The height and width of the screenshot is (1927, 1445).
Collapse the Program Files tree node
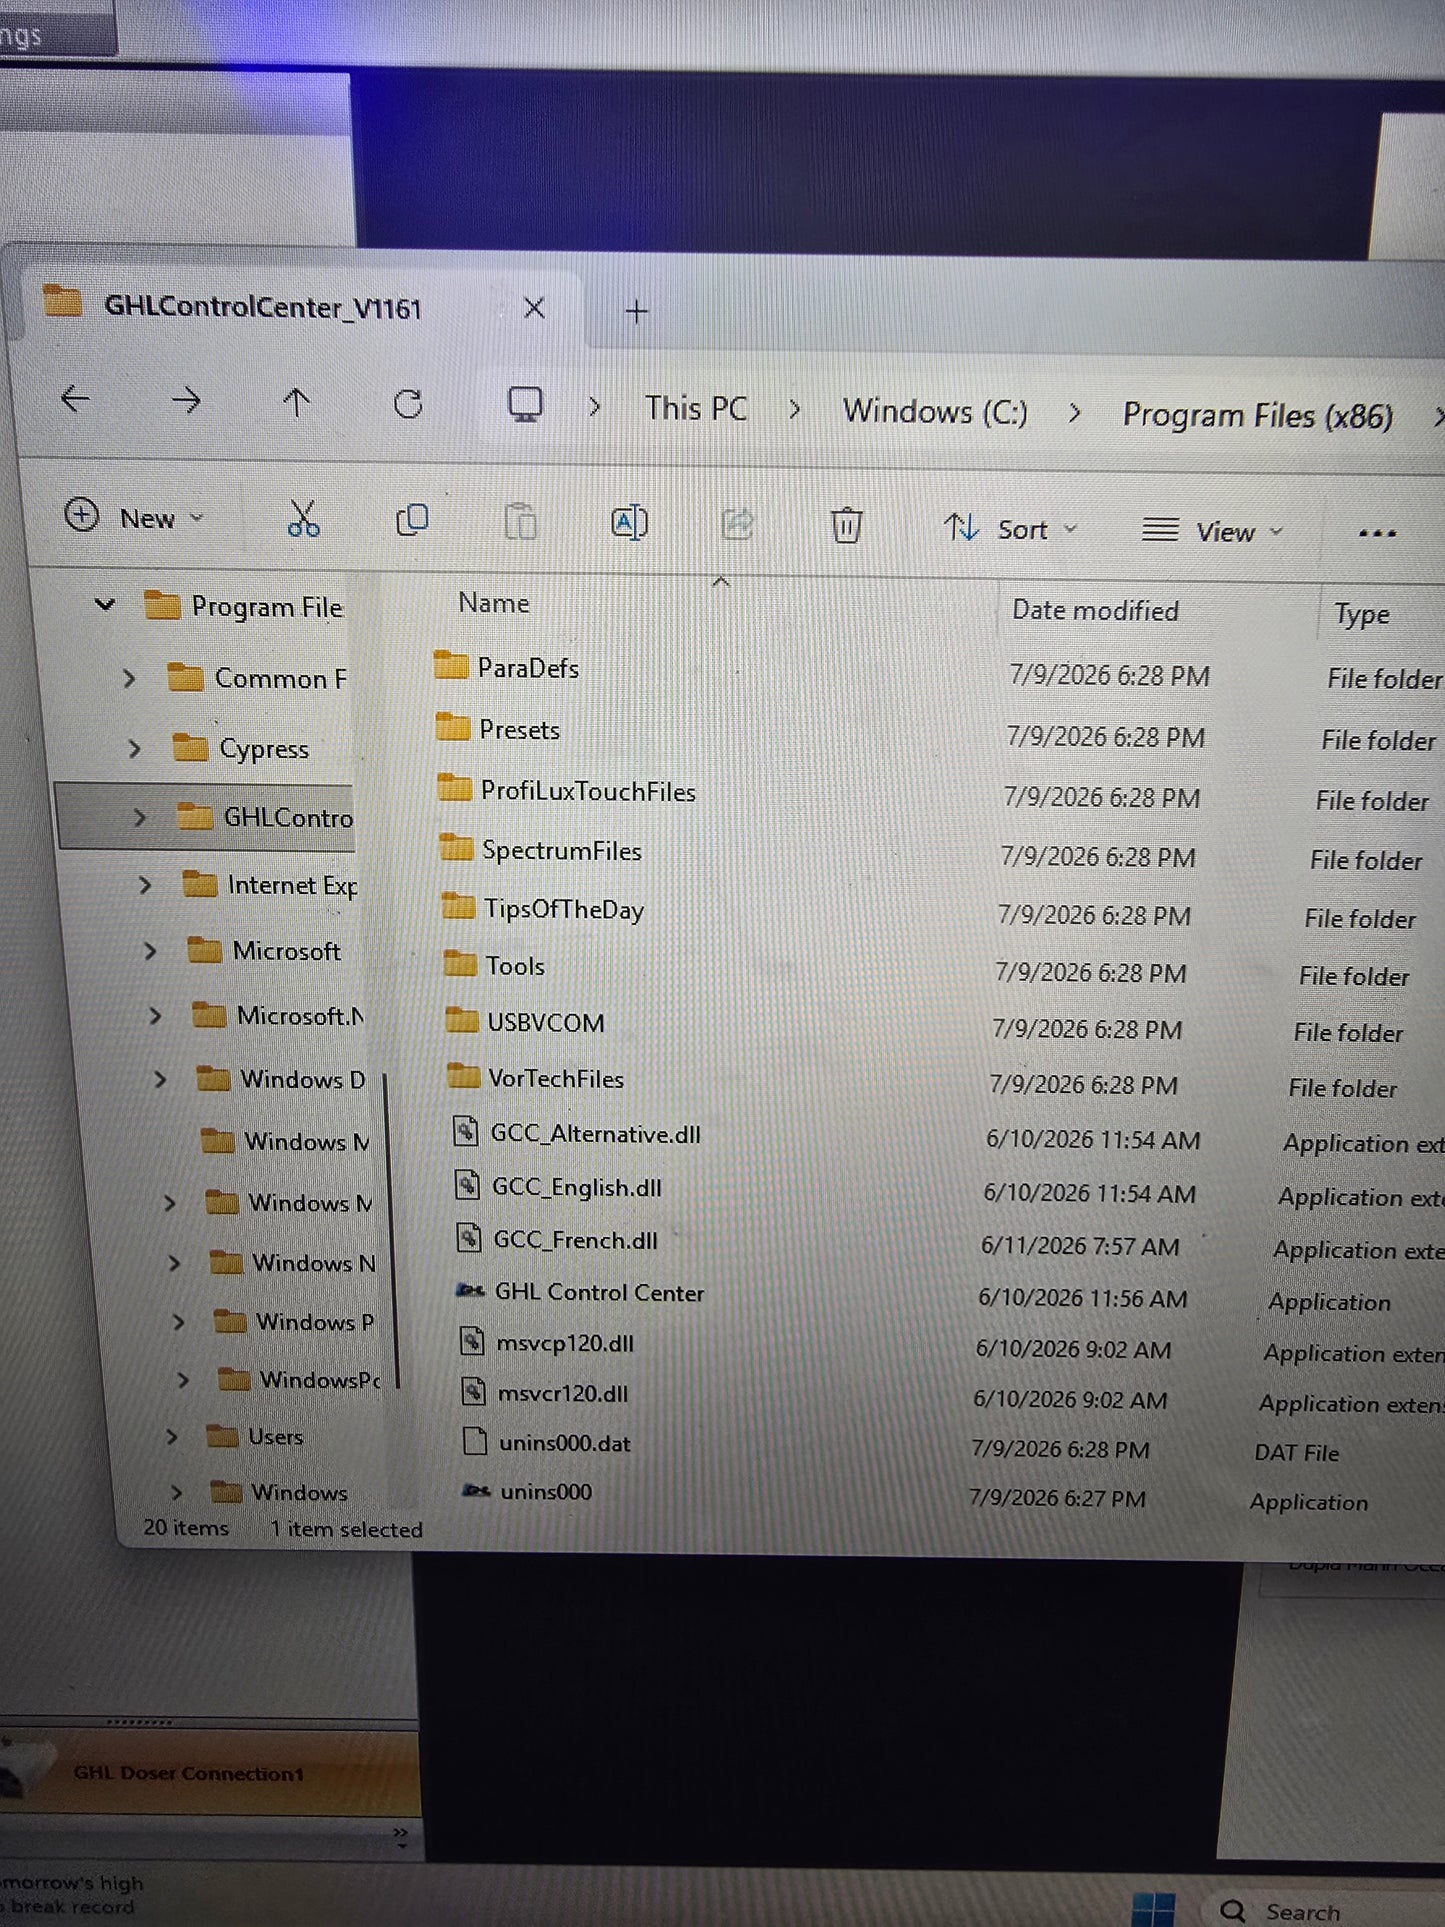pos(105,604)
